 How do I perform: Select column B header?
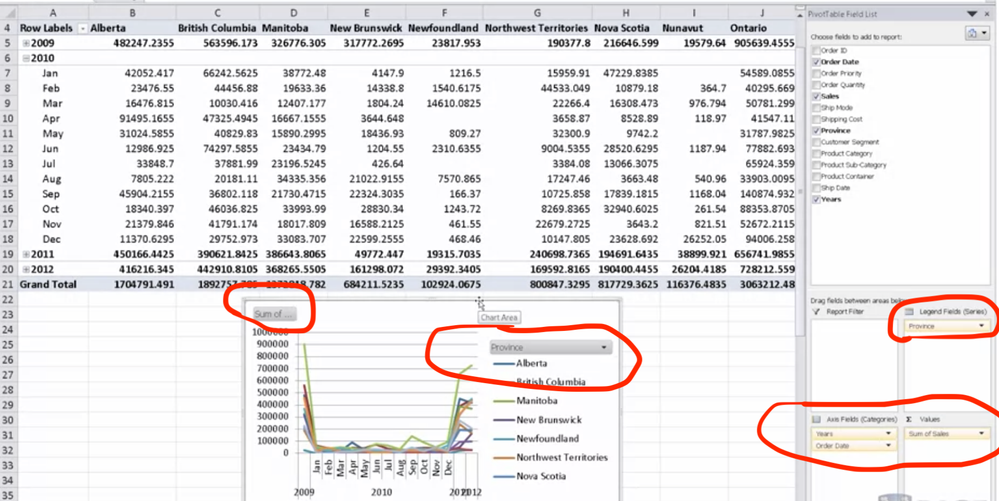(x=132, y=13)
